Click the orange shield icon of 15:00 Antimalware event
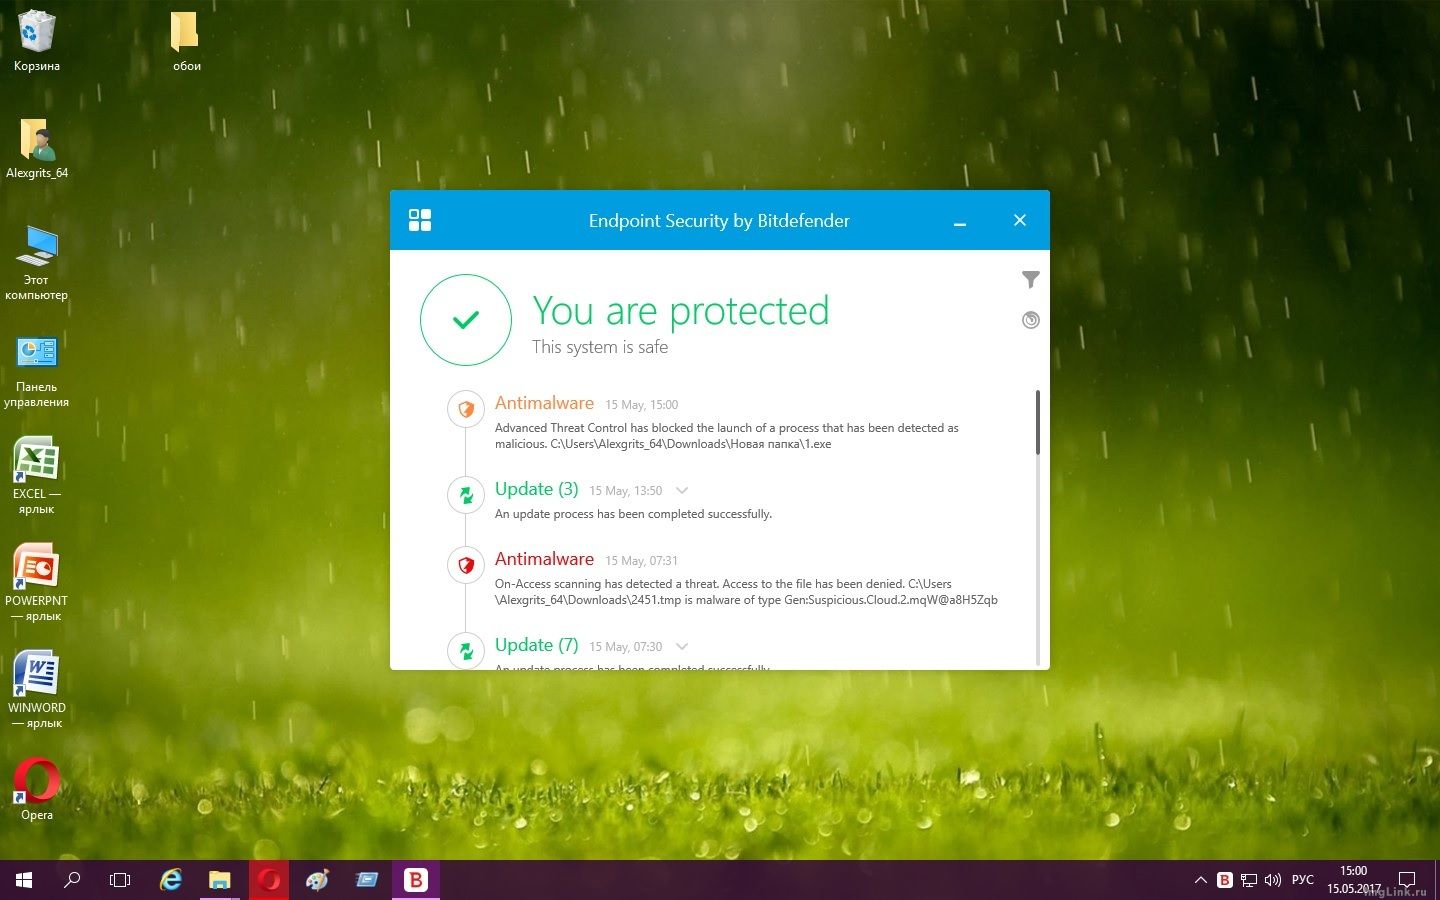The image size is (1440, 900). 466,409
